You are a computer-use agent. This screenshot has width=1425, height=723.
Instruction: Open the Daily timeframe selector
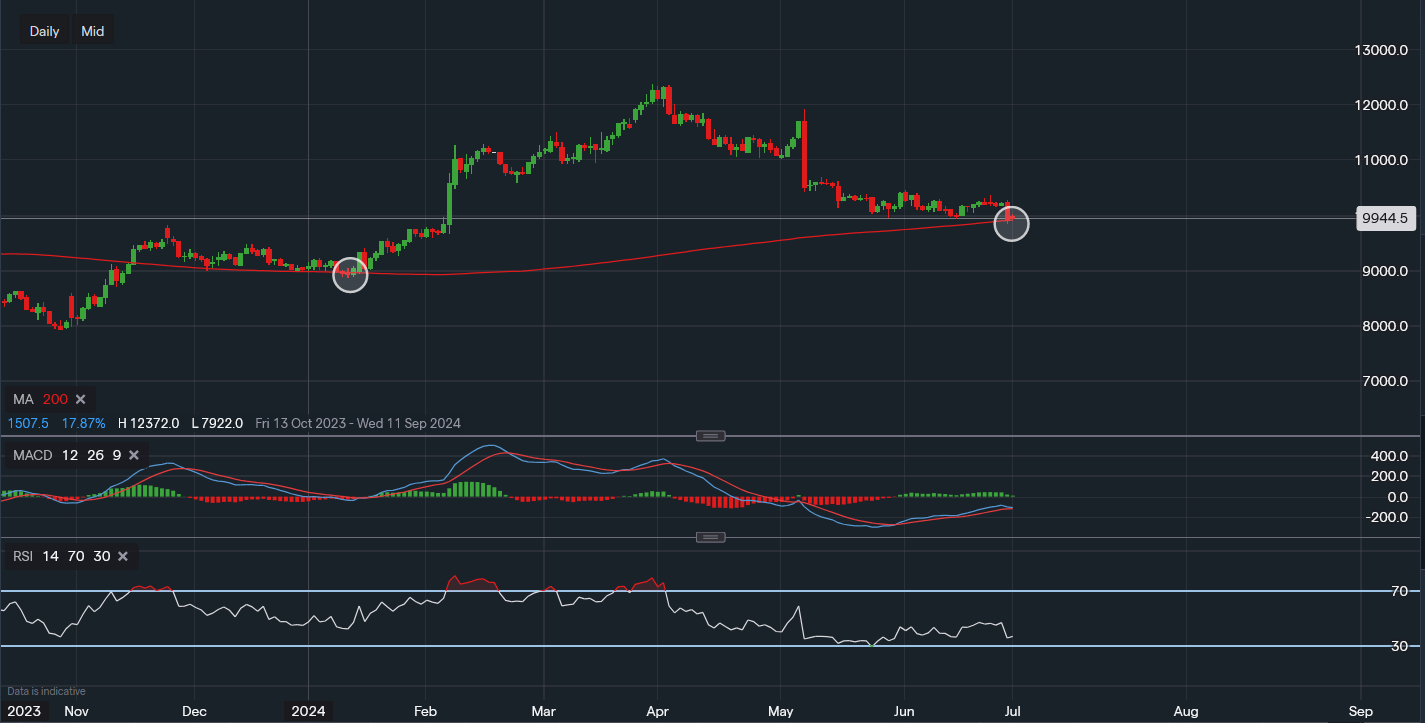click(44, 31)
